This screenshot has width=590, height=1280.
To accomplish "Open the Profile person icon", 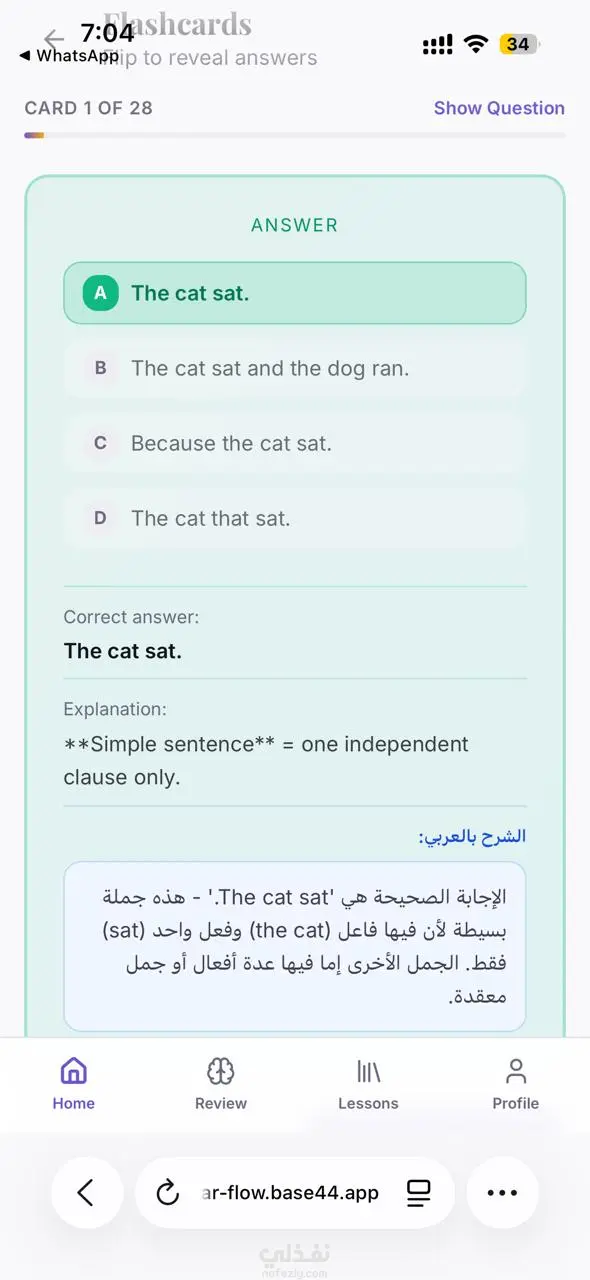I will point(516,1071).
